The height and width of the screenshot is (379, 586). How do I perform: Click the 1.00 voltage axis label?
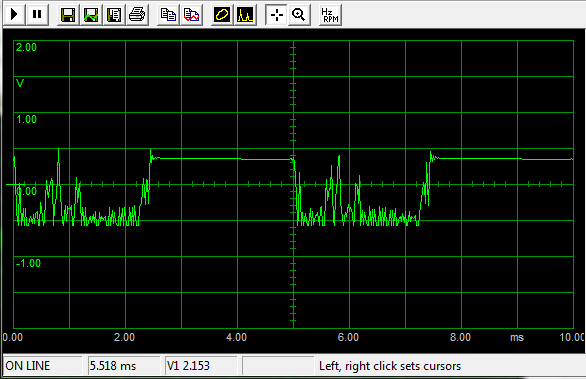(x=26, y=120)
